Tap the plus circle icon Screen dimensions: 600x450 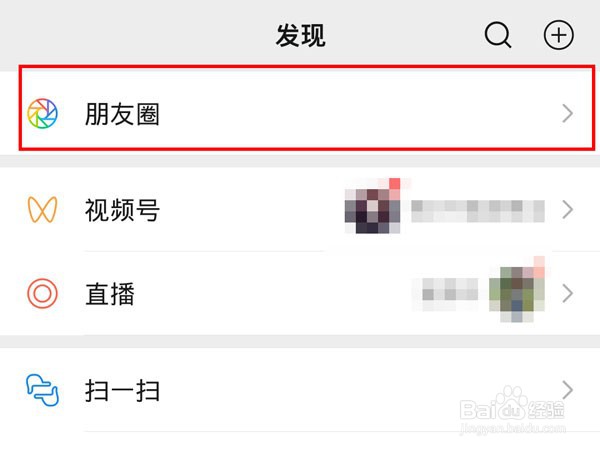point(559,35)
